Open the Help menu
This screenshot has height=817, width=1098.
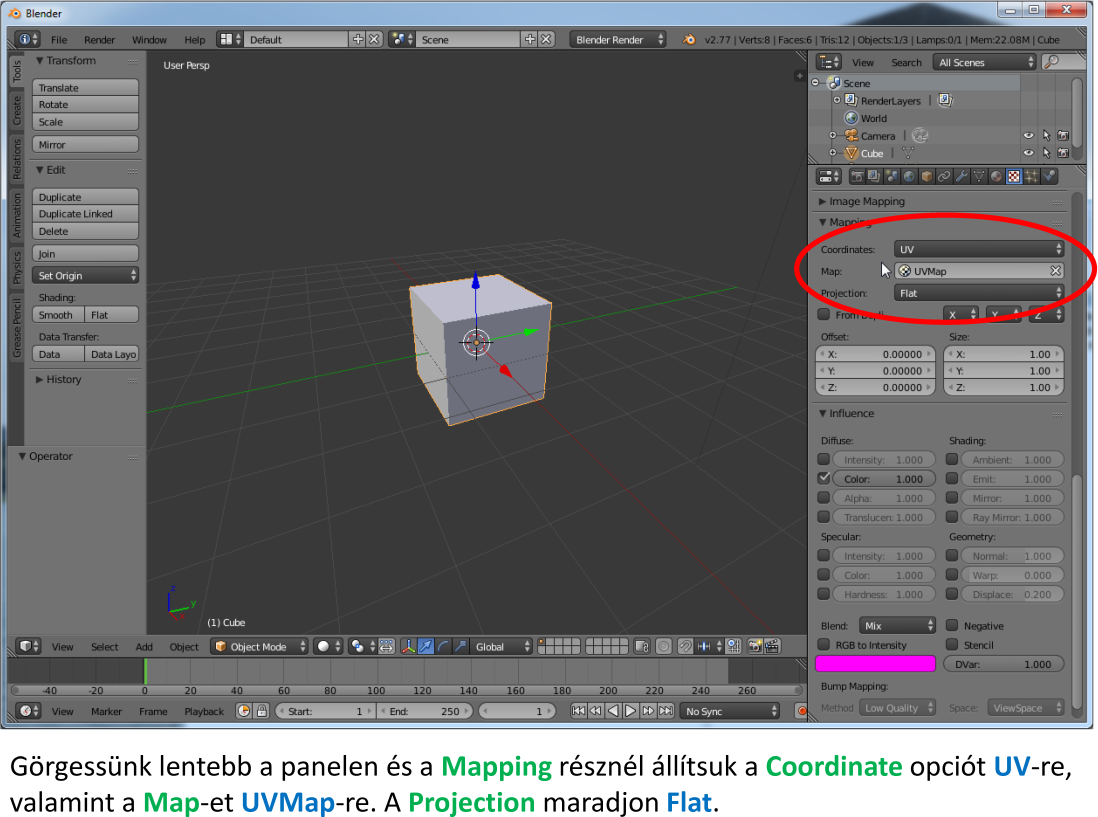195,40
